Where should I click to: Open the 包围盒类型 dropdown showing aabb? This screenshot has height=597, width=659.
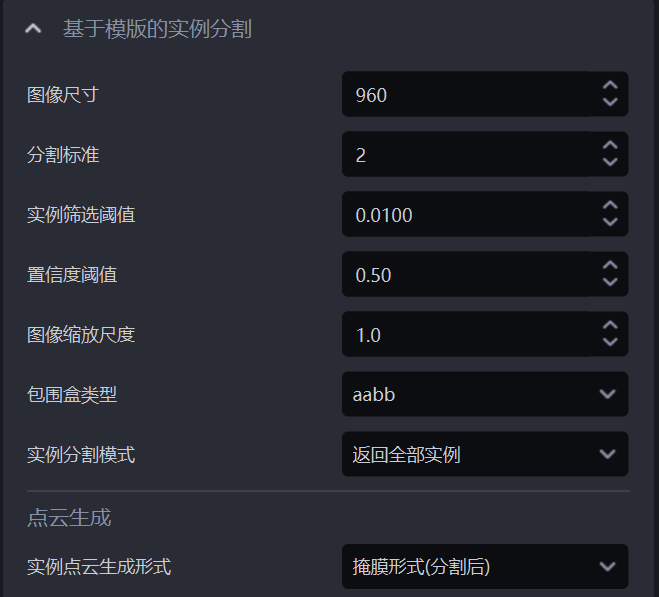[484, 394]
